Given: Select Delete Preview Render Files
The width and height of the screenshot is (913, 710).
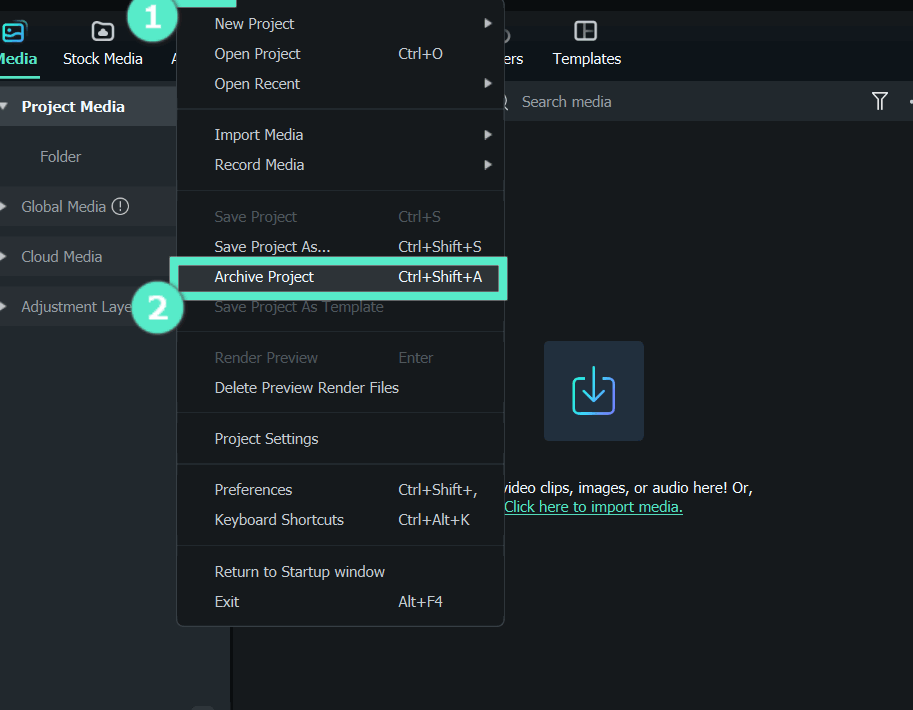Looking at the screenshot, I should click(x=340, y=388).
